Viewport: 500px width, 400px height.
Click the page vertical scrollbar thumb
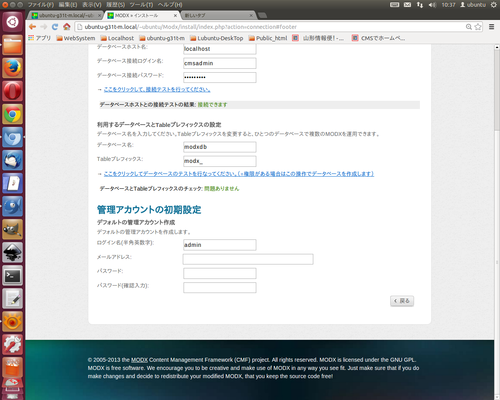click(497, 90)
